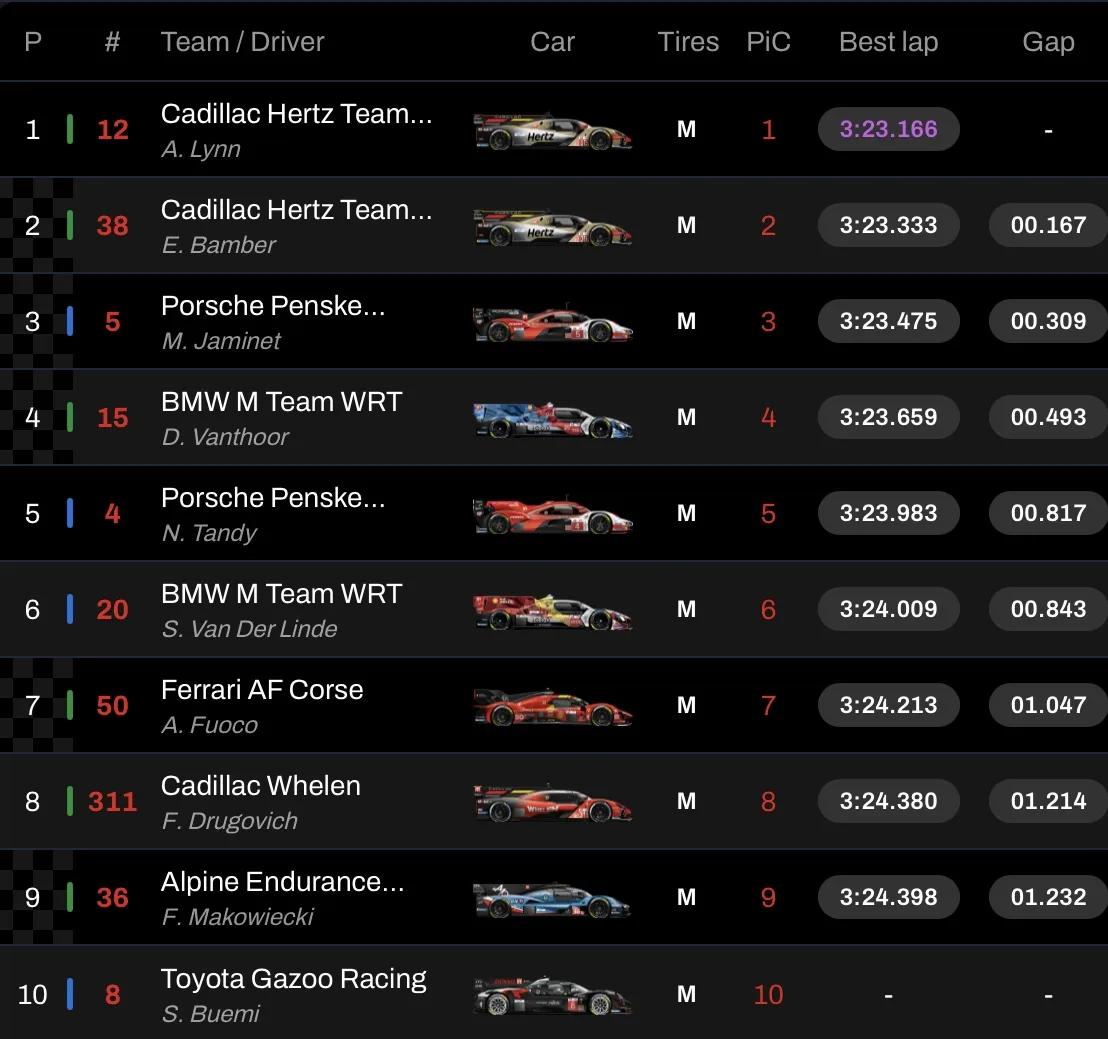Click the M tire icon for S. Van Der Linde
Image resolution: width=1108 pixels, height=1039 pixels.
pyautogui.click(x=686, y=610)
